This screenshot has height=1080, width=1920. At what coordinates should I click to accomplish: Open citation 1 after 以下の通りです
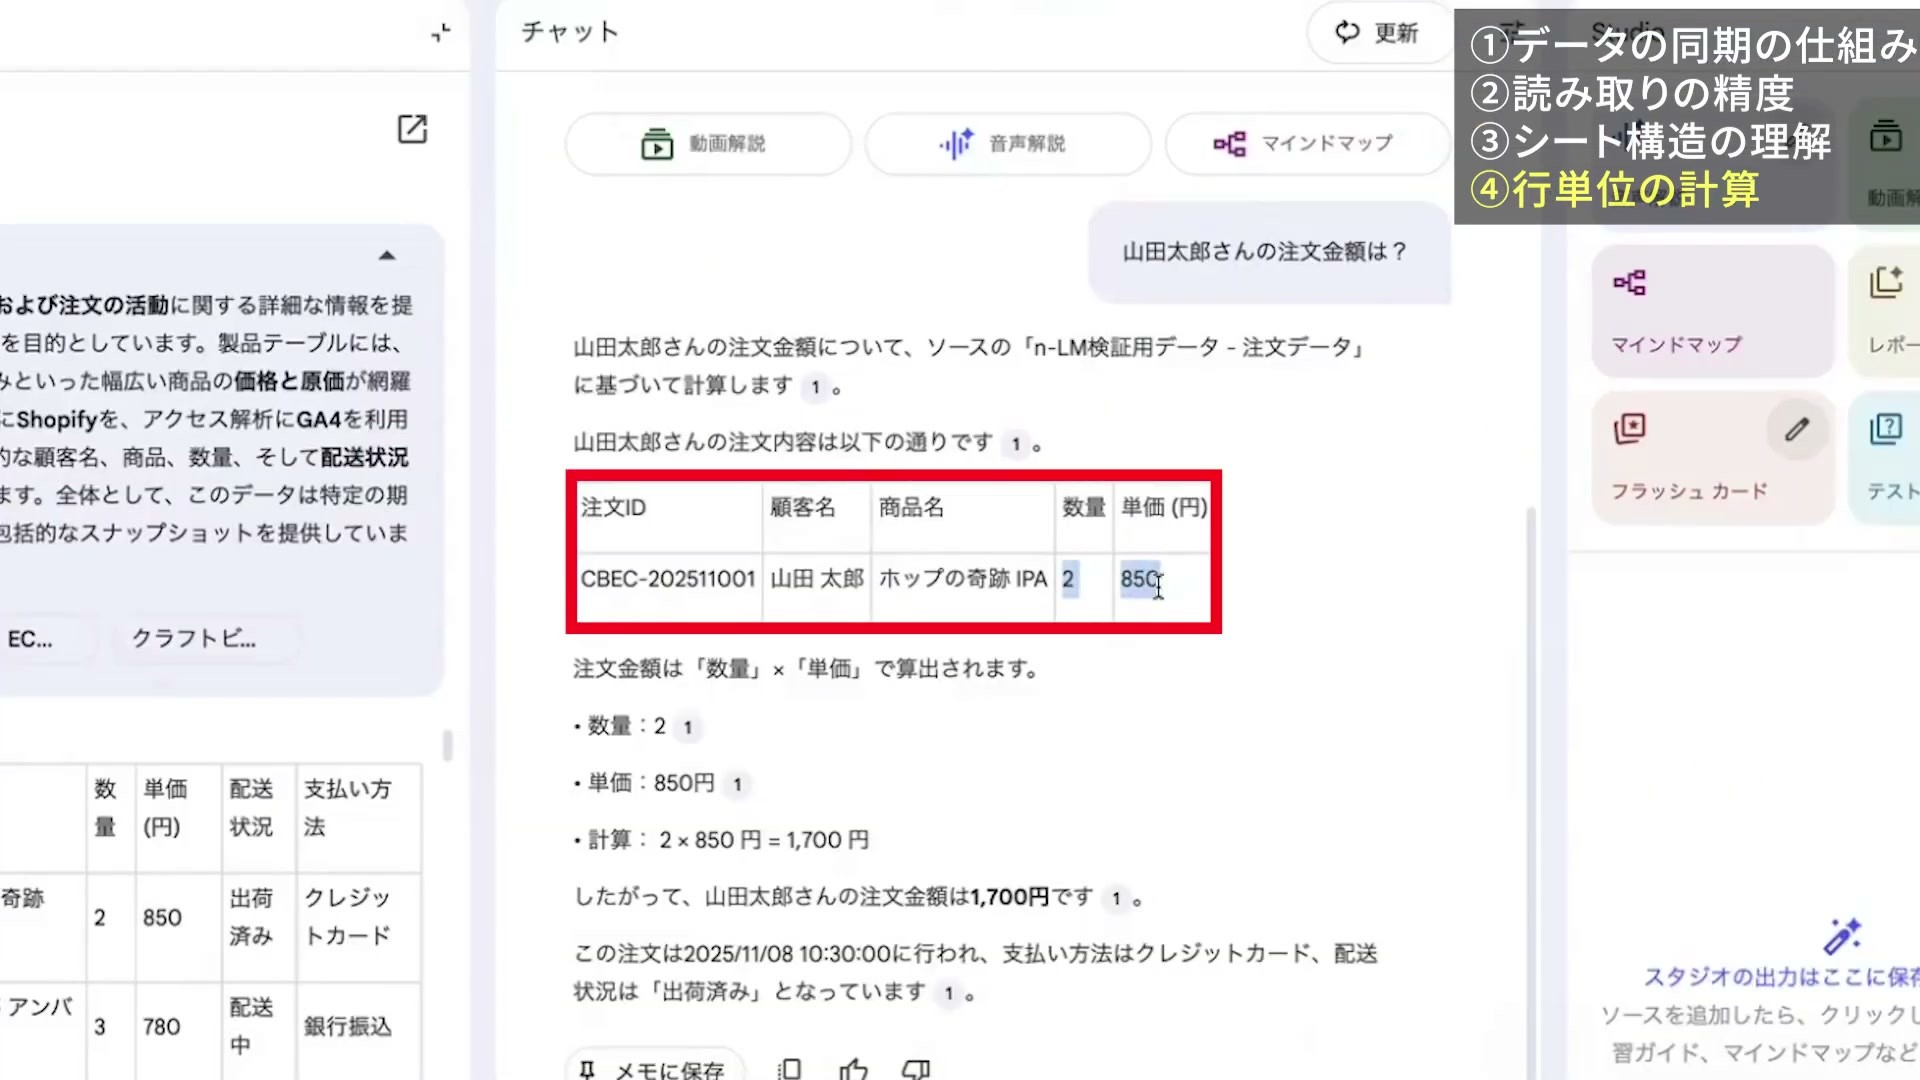click(1015, 444)
